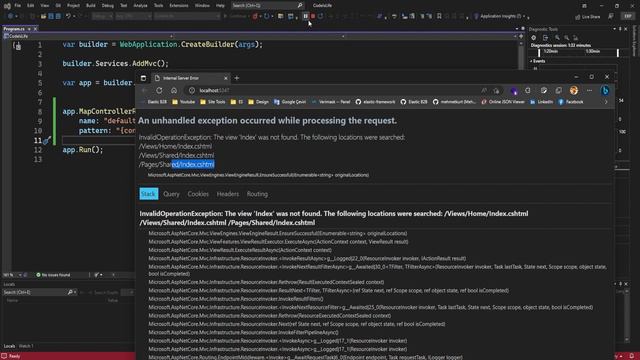Open the Debug menu in Visual Studio
Viewport: 640px width, 360px height.
108,6
